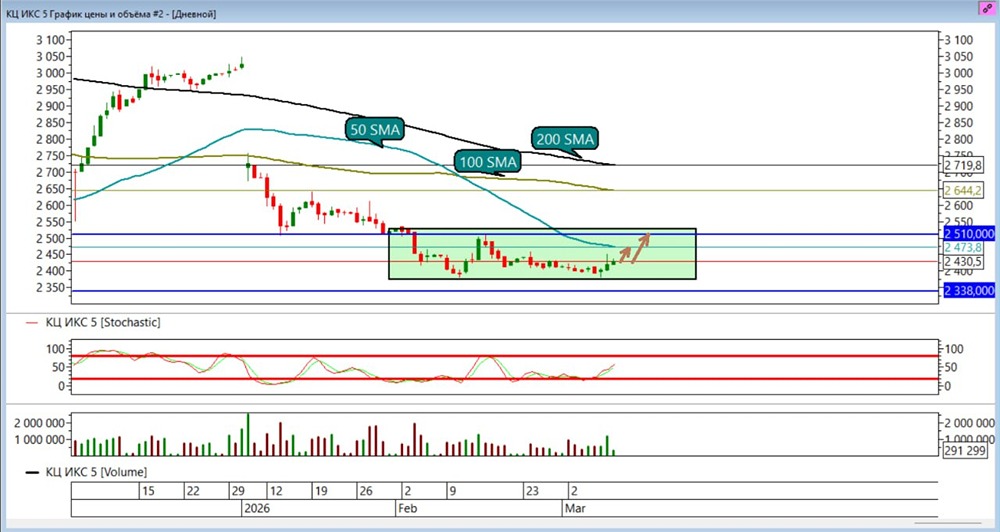Click 2 000 000 on left volume axis

pos(40,423)
